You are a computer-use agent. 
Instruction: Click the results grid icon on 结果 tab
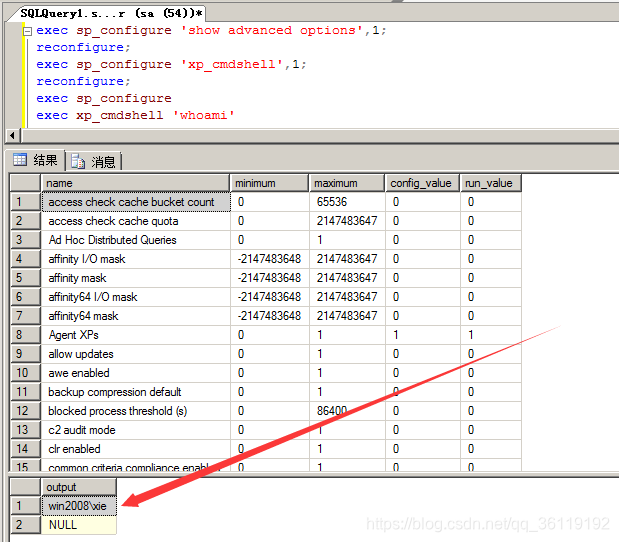click(20, 160)
